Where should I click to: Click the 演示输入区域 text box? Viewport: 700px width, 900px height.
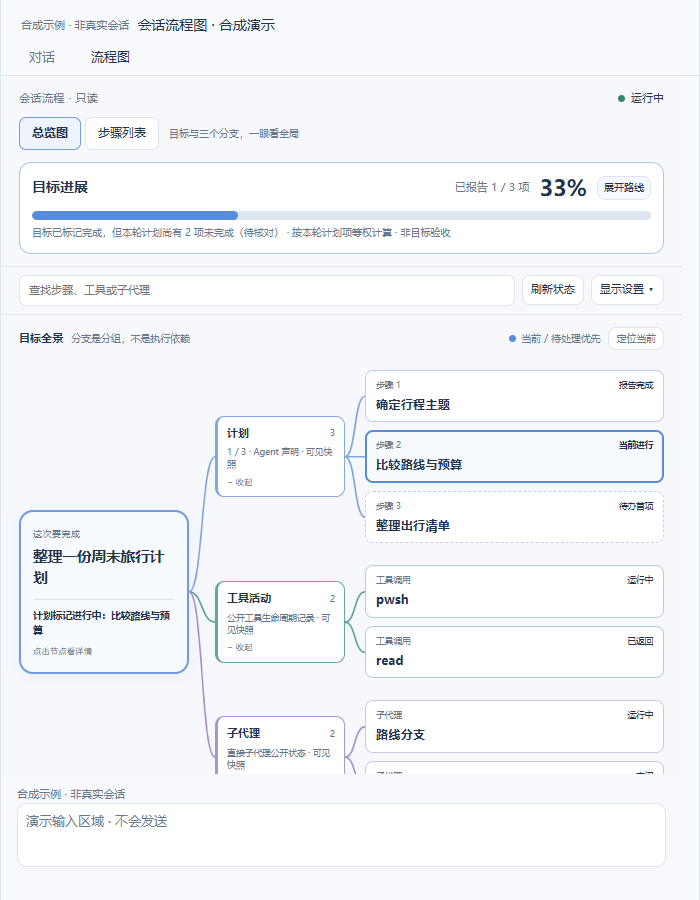tap(341, 835)
